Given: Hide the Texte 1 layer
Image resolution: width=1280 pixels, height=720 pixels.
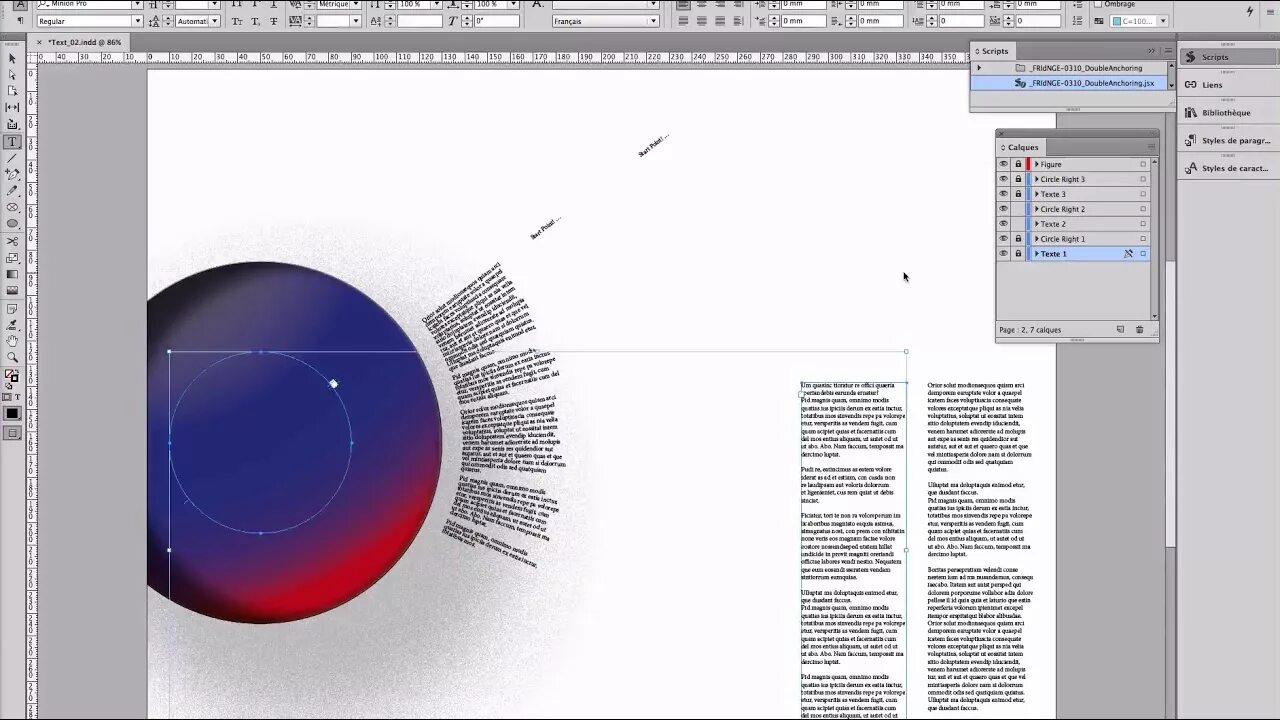Looking at the screenshot, I should 1003,254.
